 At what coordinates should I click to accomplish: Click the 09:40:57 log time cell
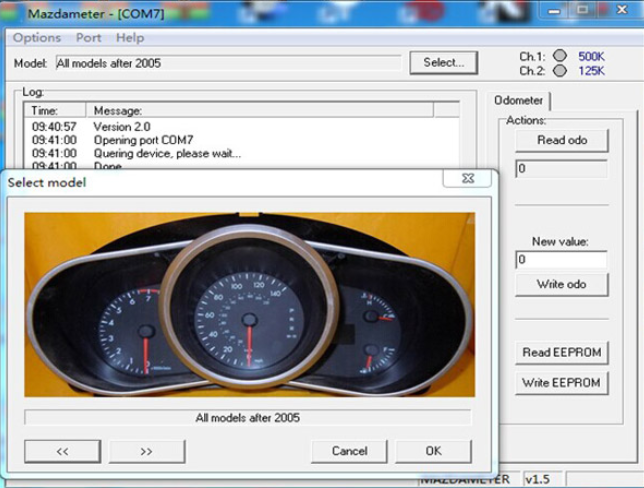point(54,127)
